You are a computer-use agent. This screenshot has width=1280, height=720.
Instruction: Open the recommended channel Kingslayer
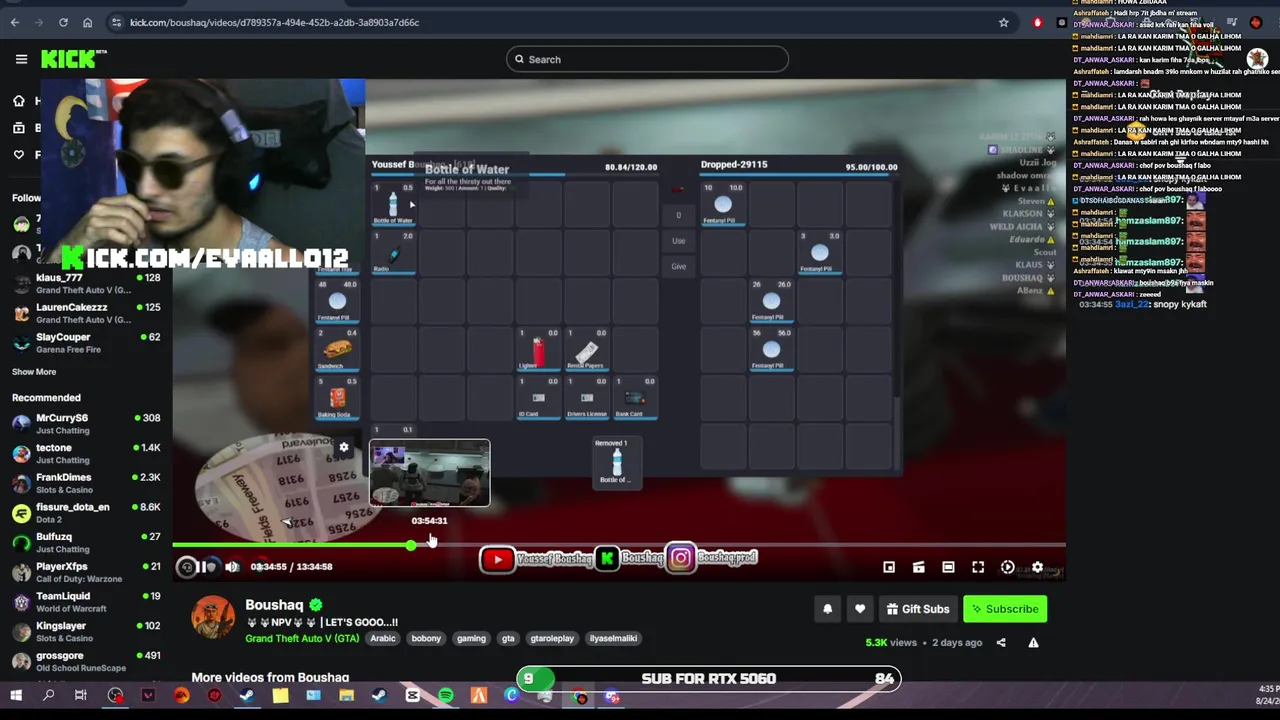[86, 632]
